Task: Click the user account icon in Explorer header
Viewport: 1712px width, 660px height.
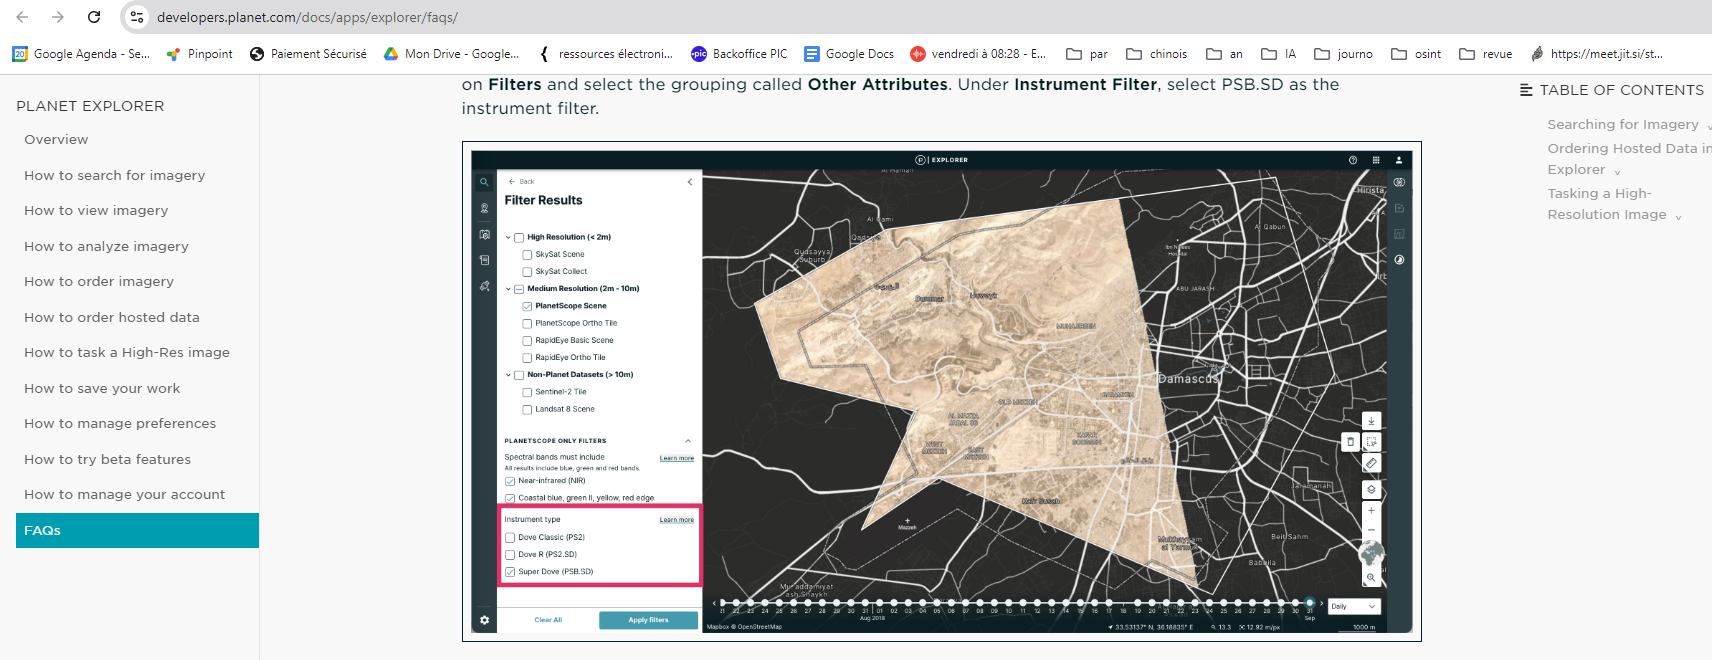Action: (1399, 160)
